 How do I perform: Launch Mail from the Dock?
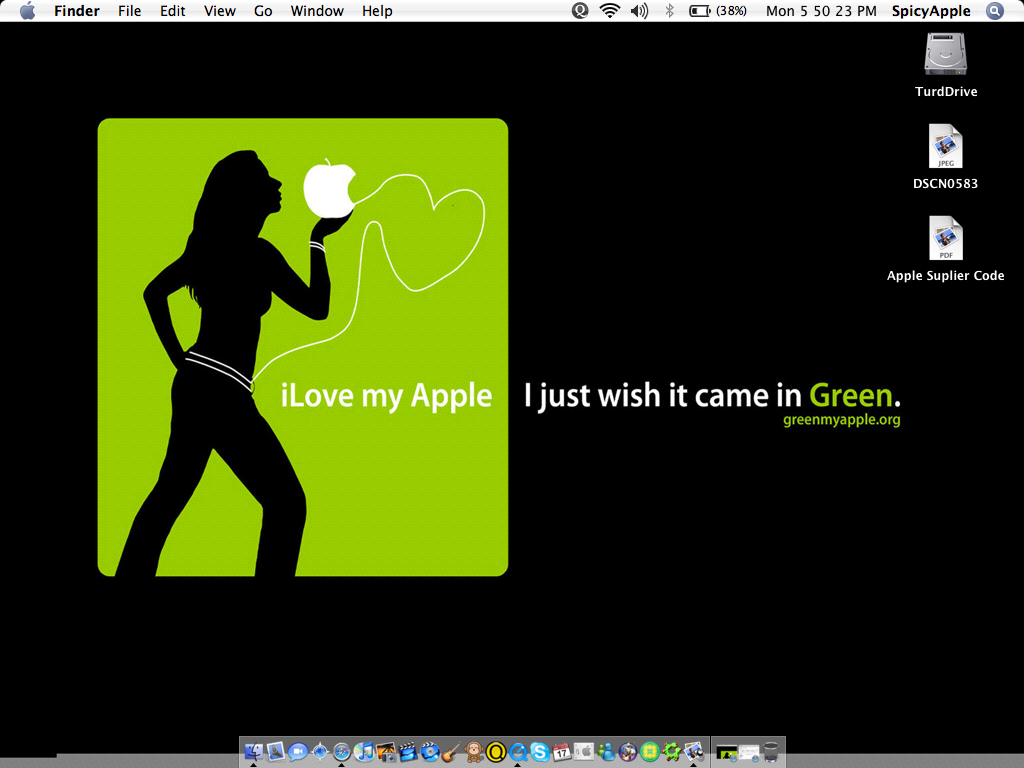pyautogui.click(x=276, y=752)
